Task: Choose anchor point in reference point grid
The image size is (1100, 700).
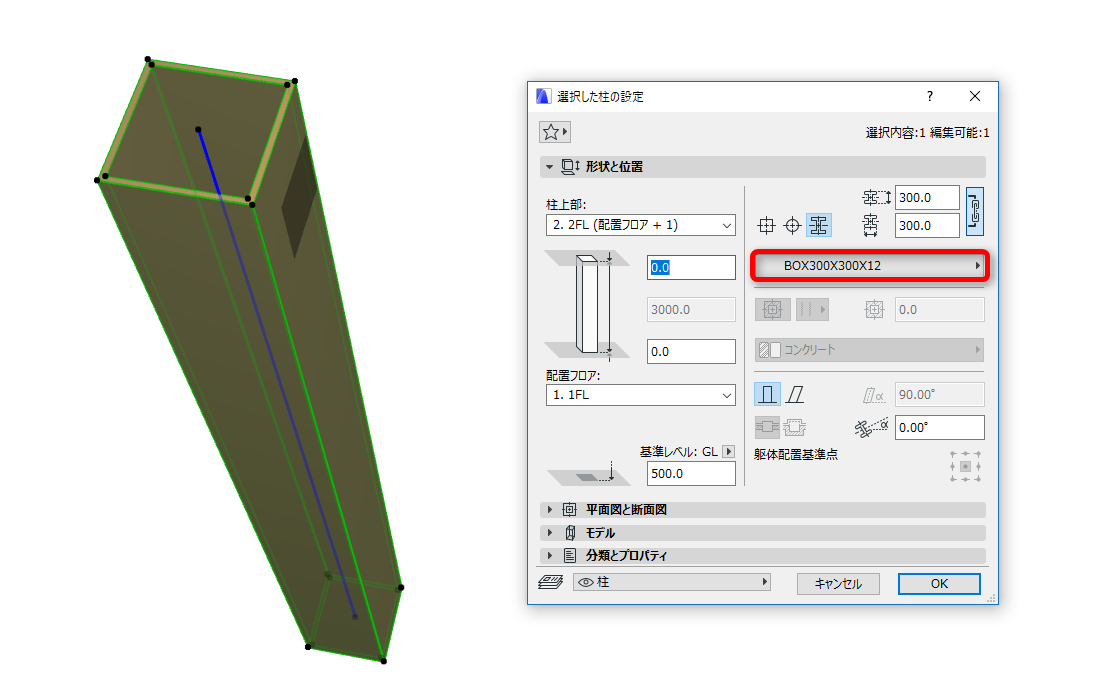Action: point(965,466)
